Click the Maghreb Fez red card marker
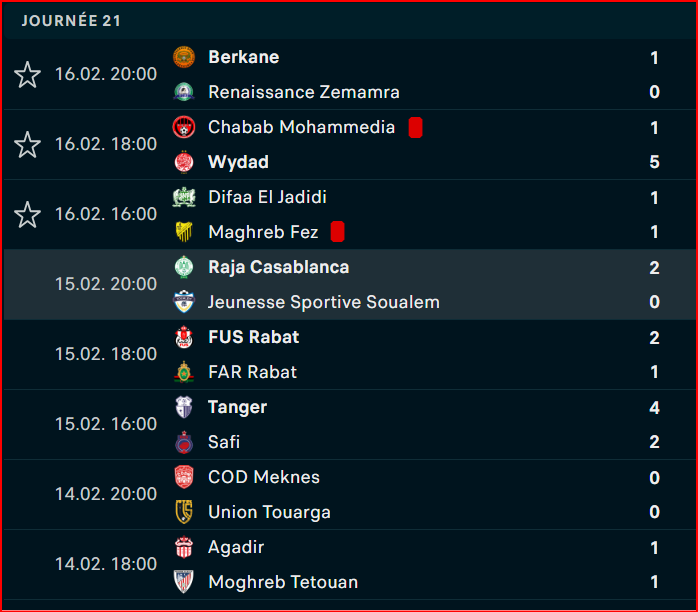This screenshot has height=612, width=698. pyautogui.click(x=337, y=232)
